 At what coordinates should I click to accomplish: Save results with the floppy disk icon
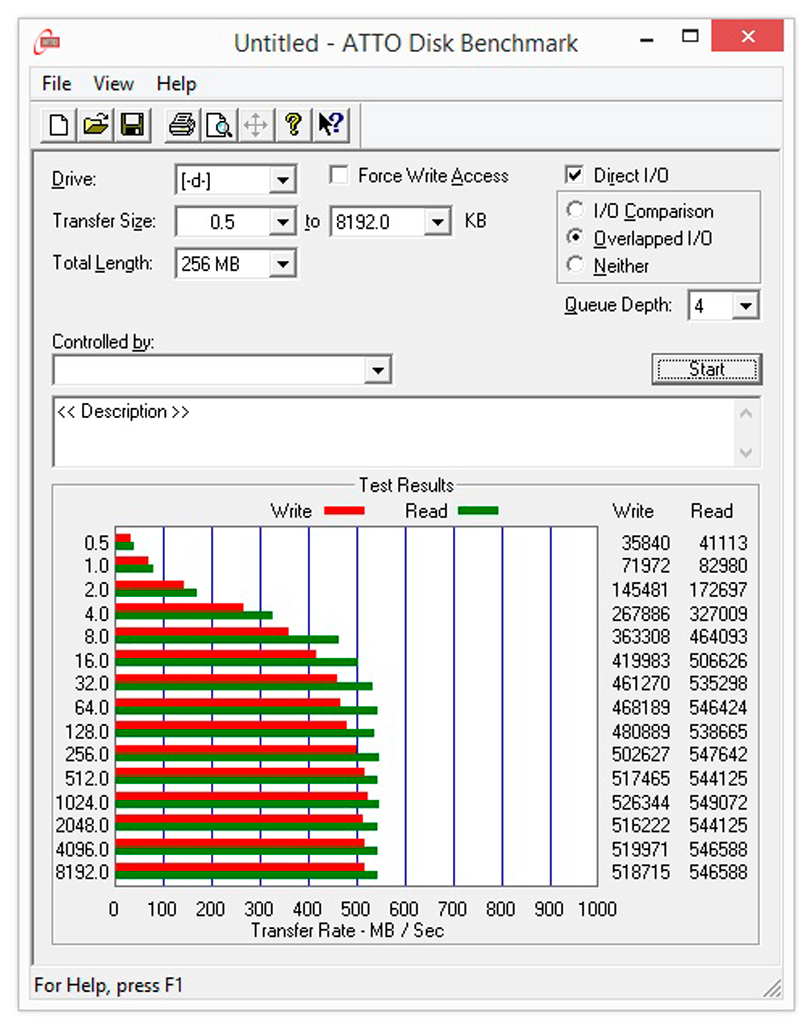click(x=131, y=125)
